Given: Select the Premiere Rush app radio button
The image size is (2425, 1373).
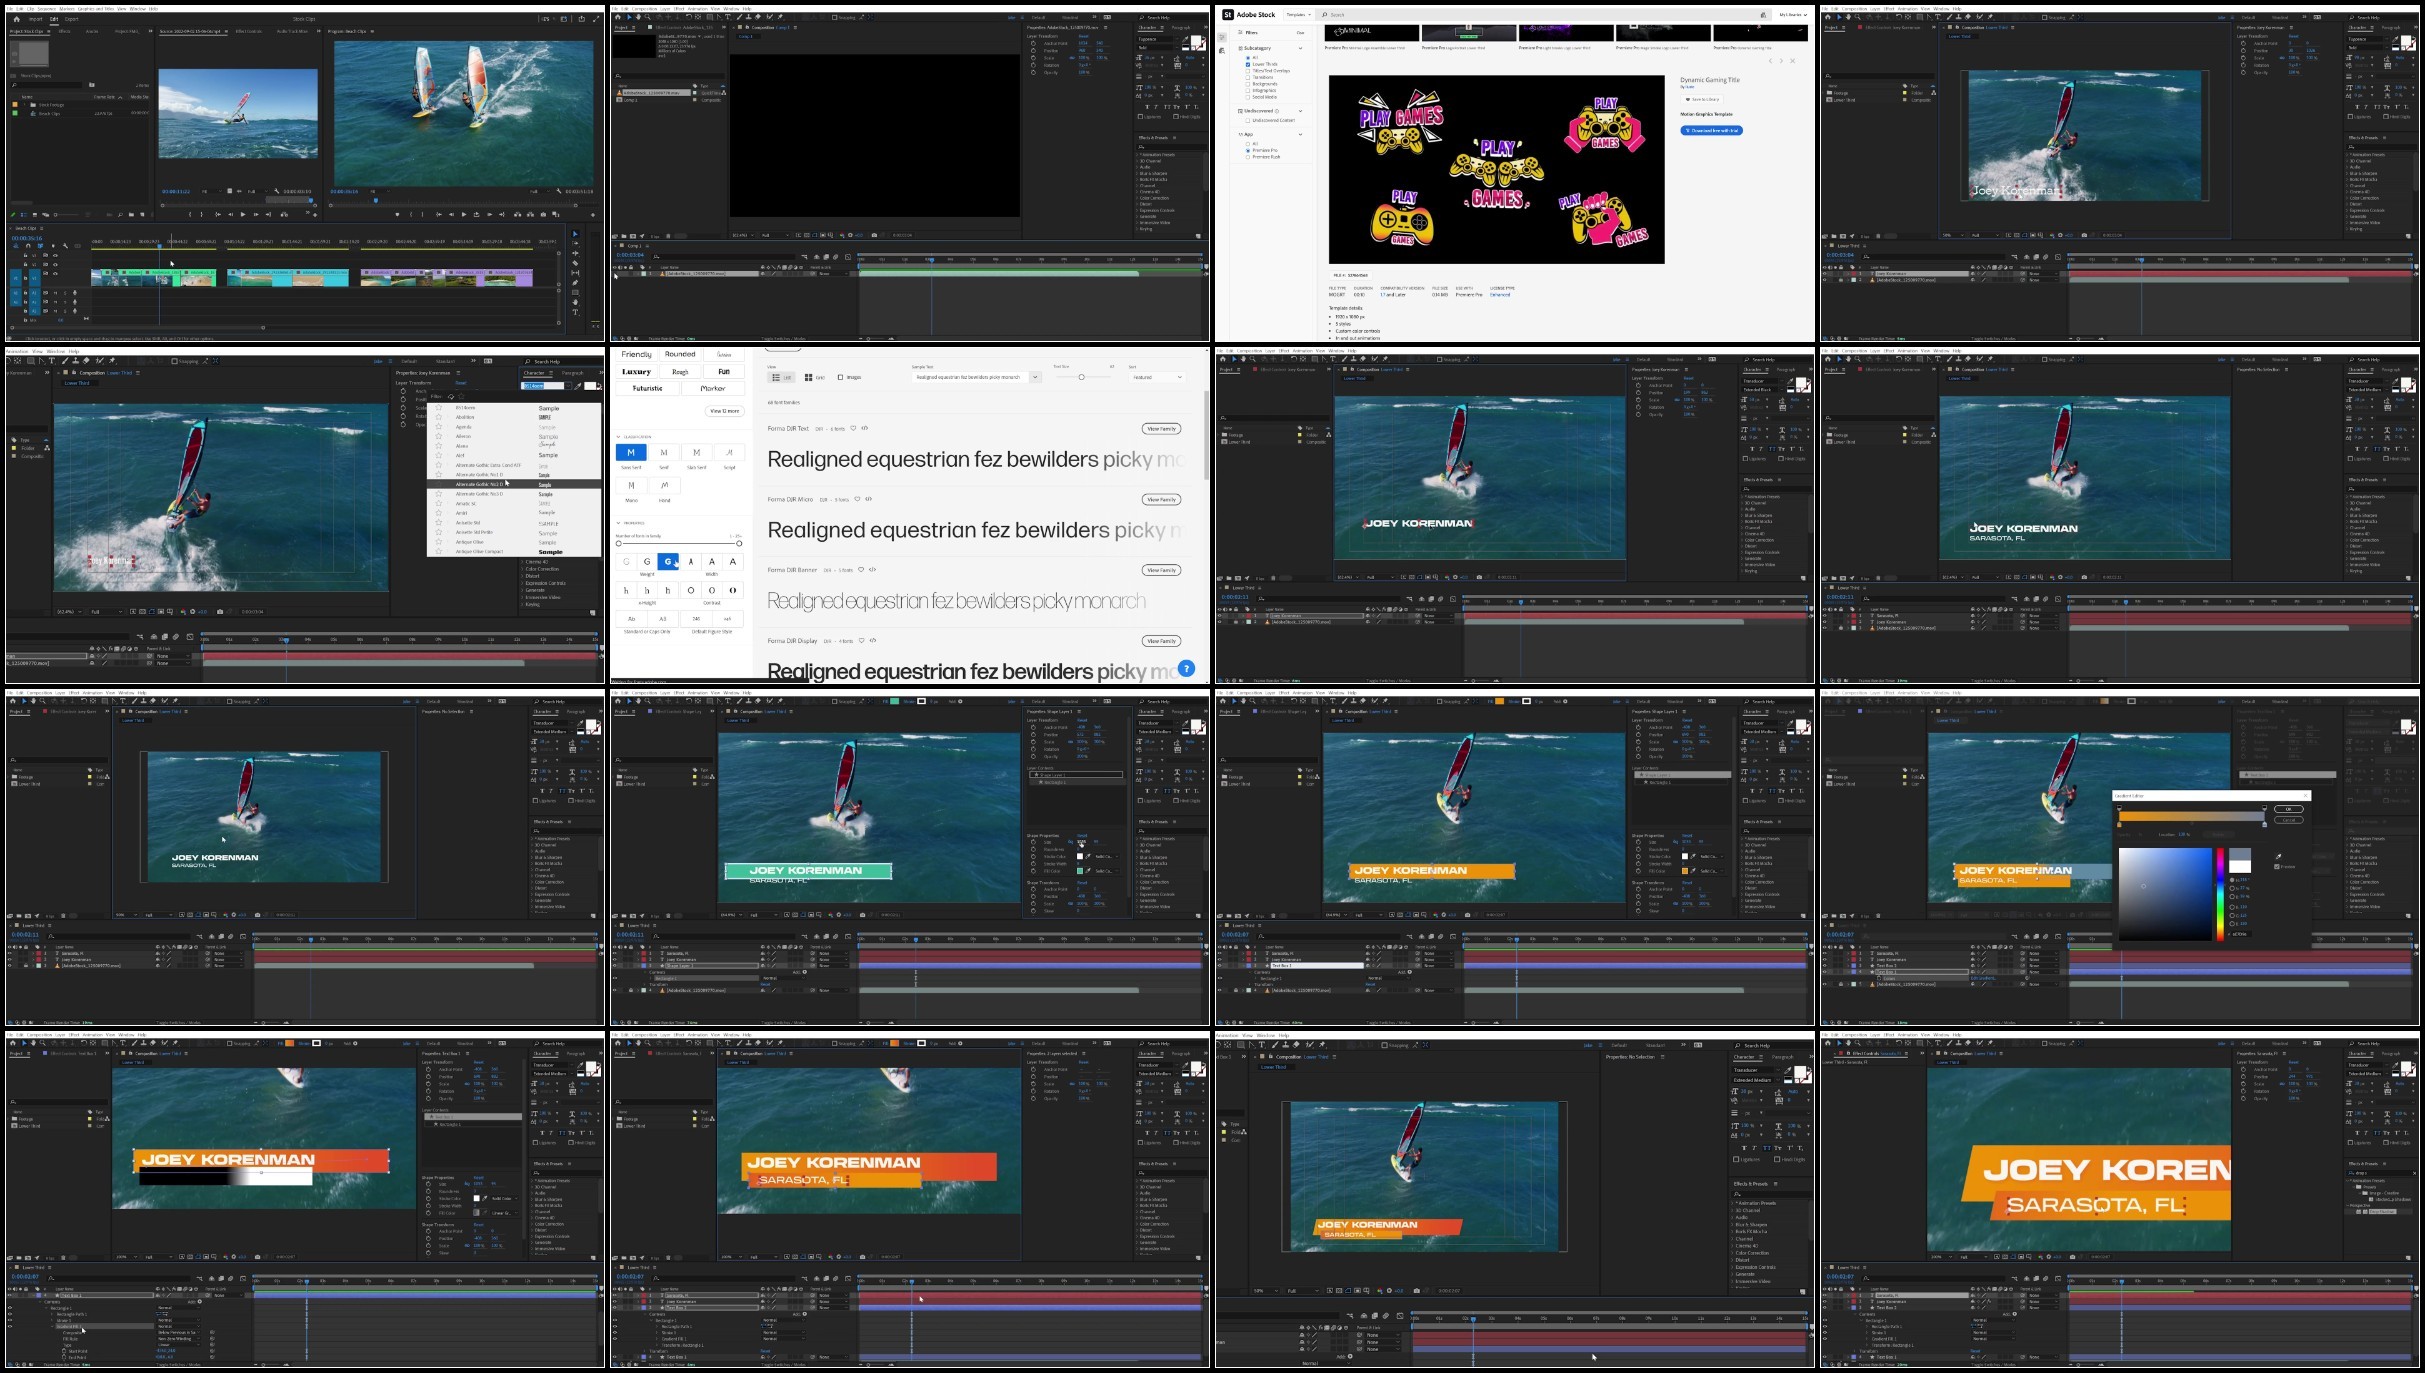Looking at the screenshot, I should (x=1248, y=157).
